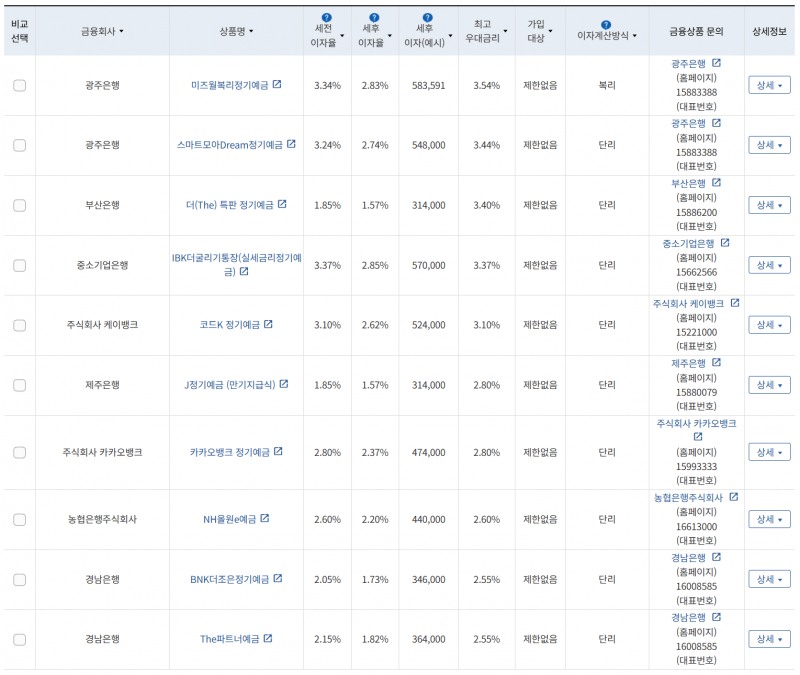Screen dimensions: 800x675
Task: Toggle compare checkbox for 제주은행 row
Action: point(19,385)
